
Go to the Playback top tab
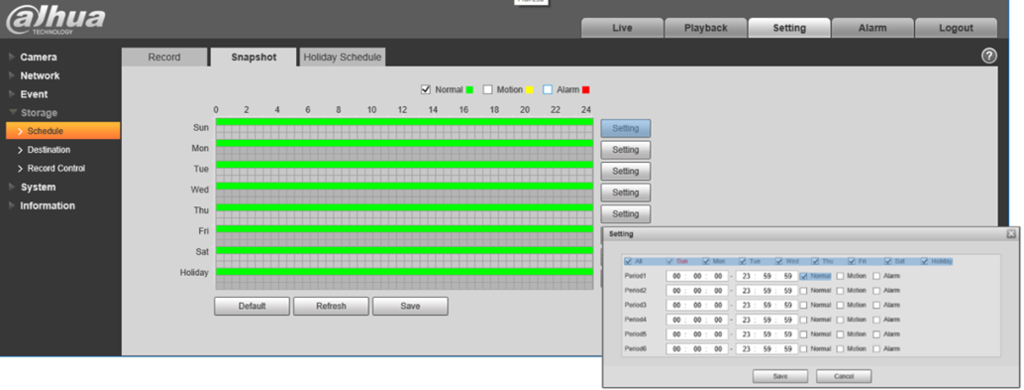pyautogui.click(x=705, y=28)
